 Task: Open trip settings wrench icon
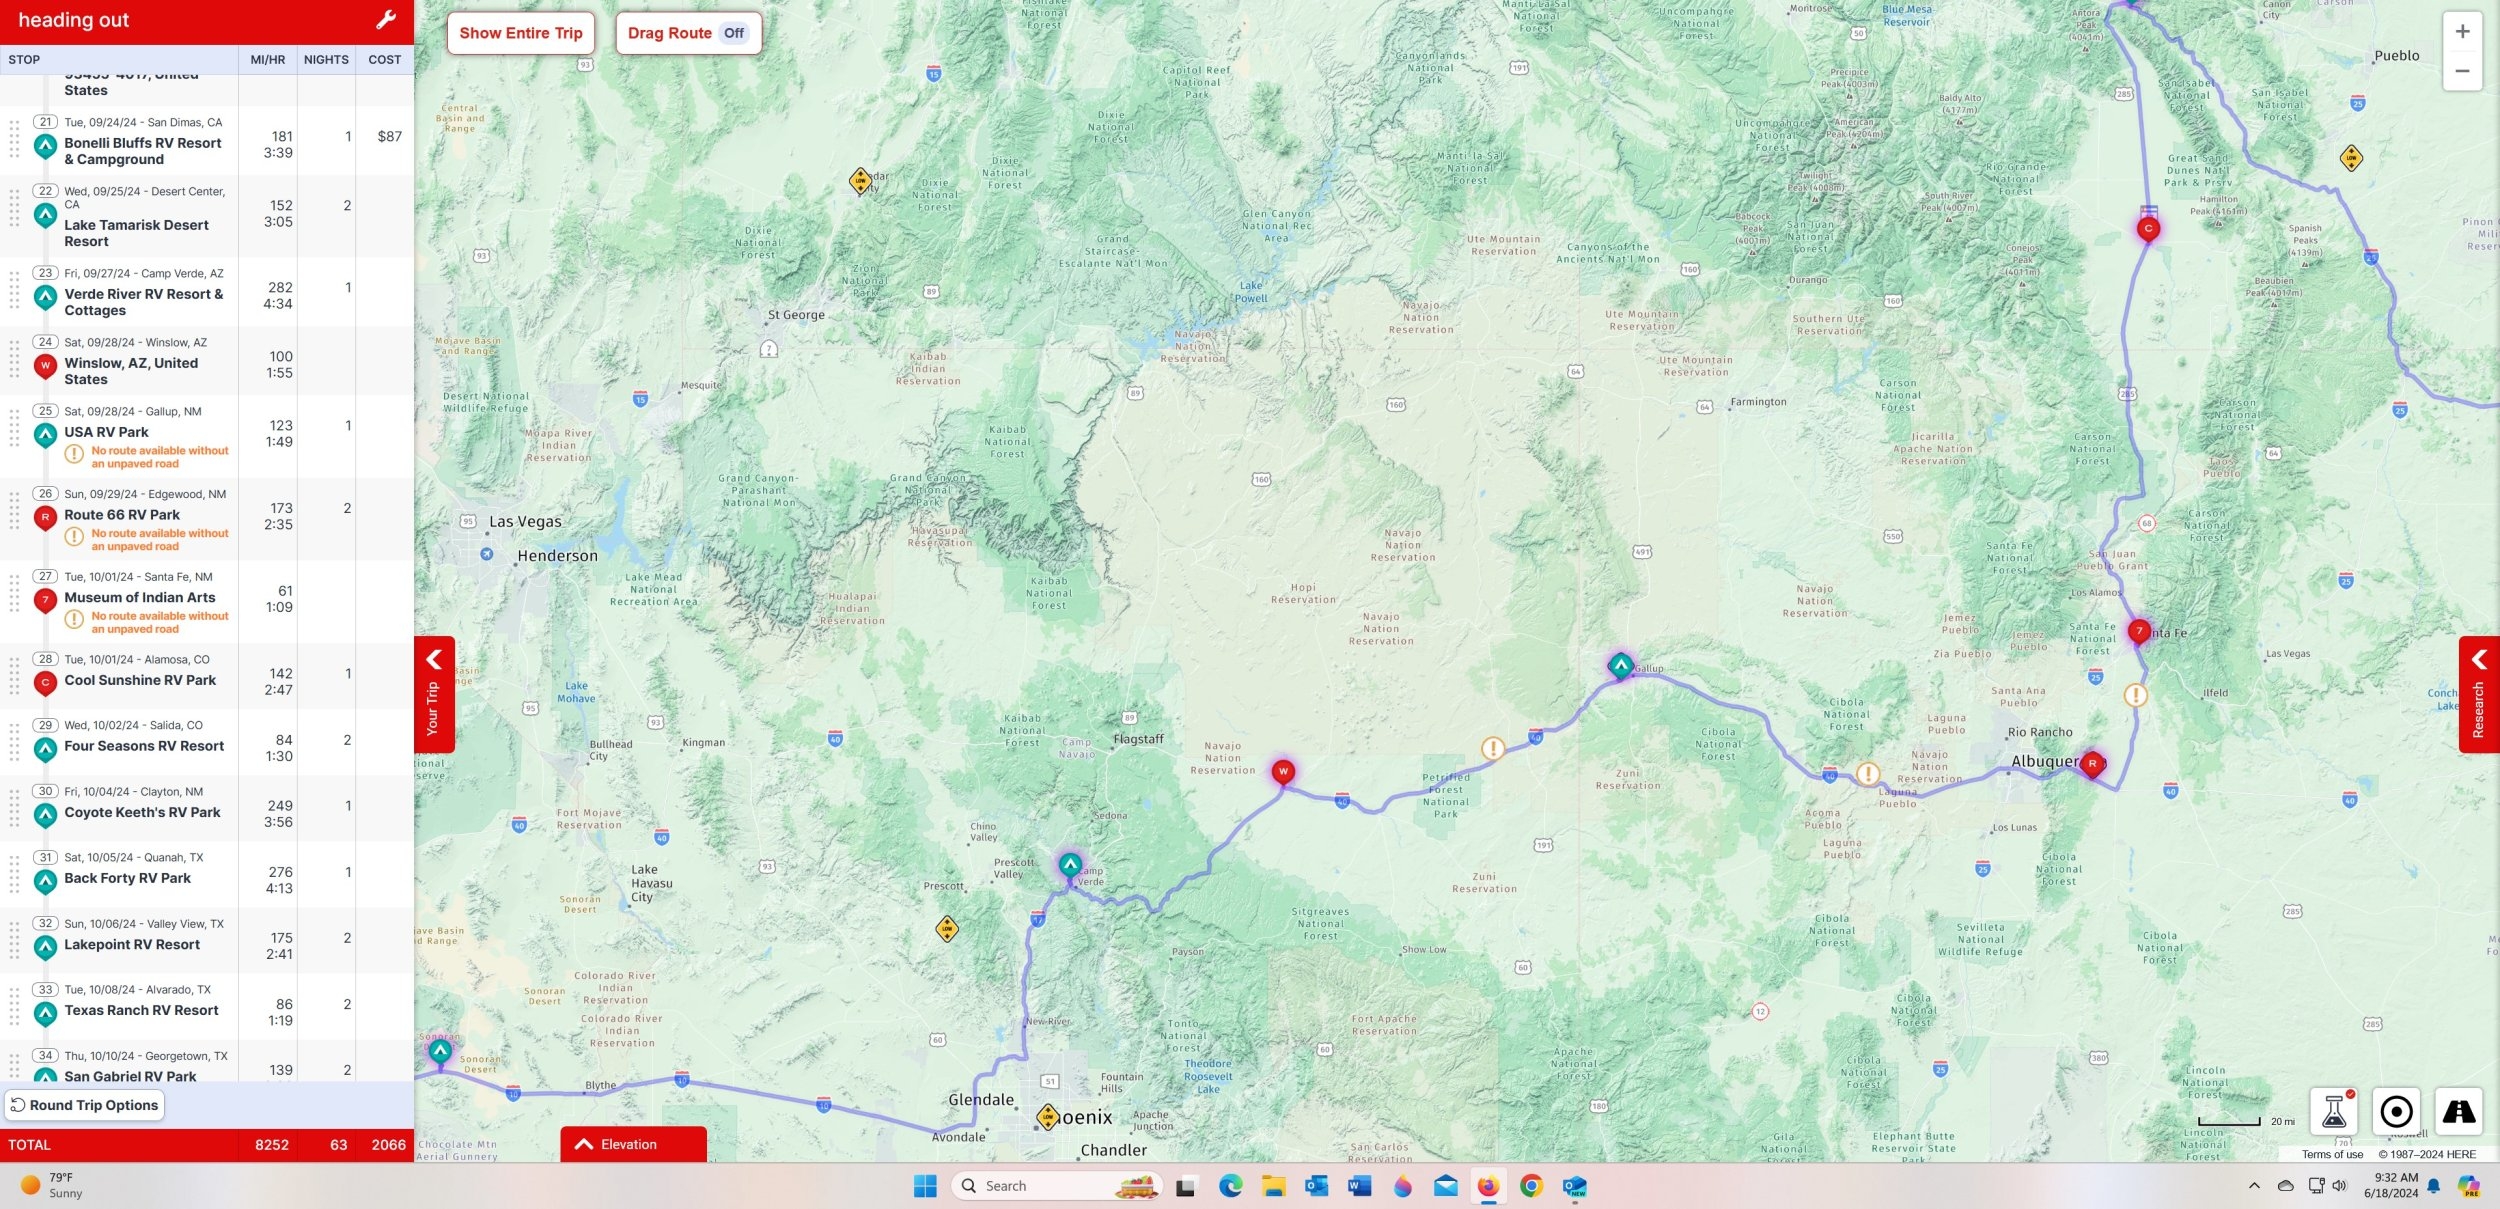click(x=386, y=20)
